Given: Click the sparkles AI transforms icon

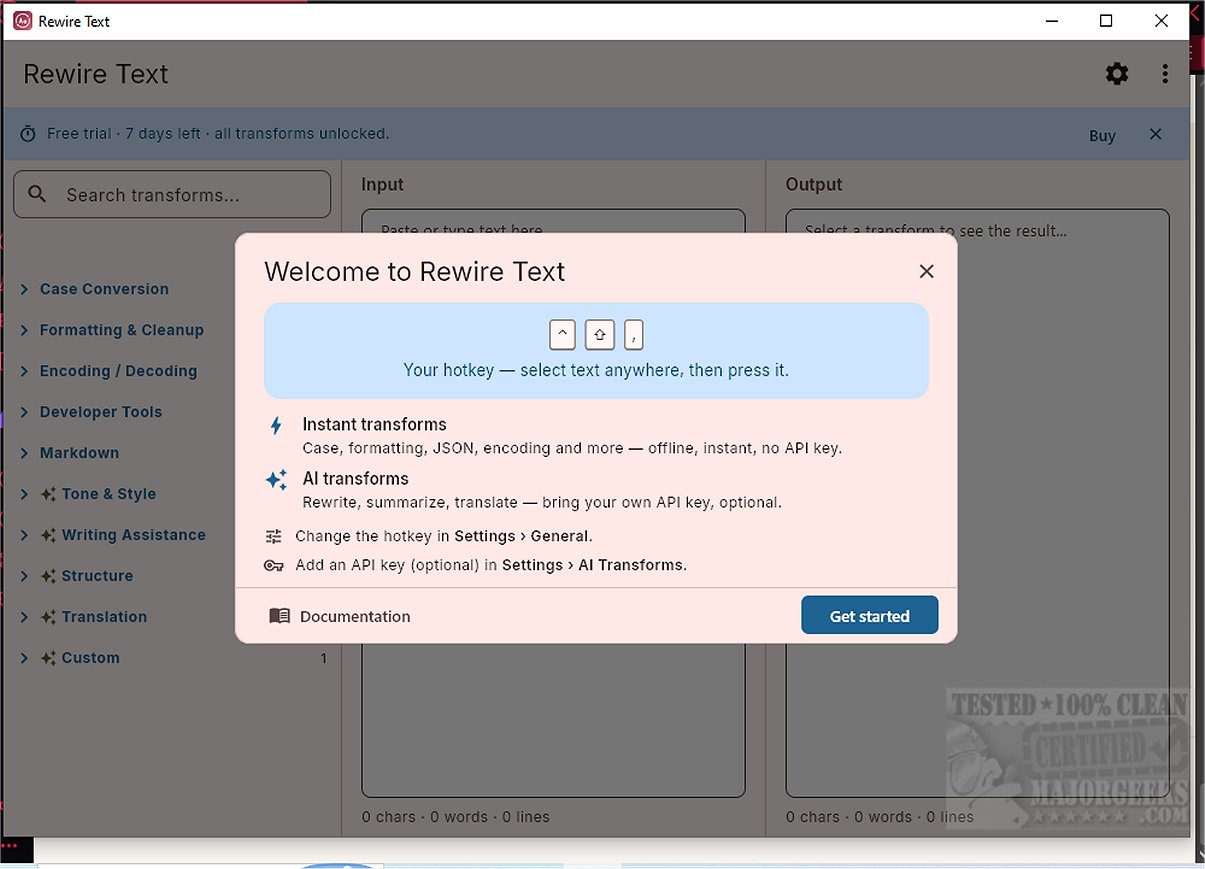Looking at the screenshot, I should tap(276, 479).
